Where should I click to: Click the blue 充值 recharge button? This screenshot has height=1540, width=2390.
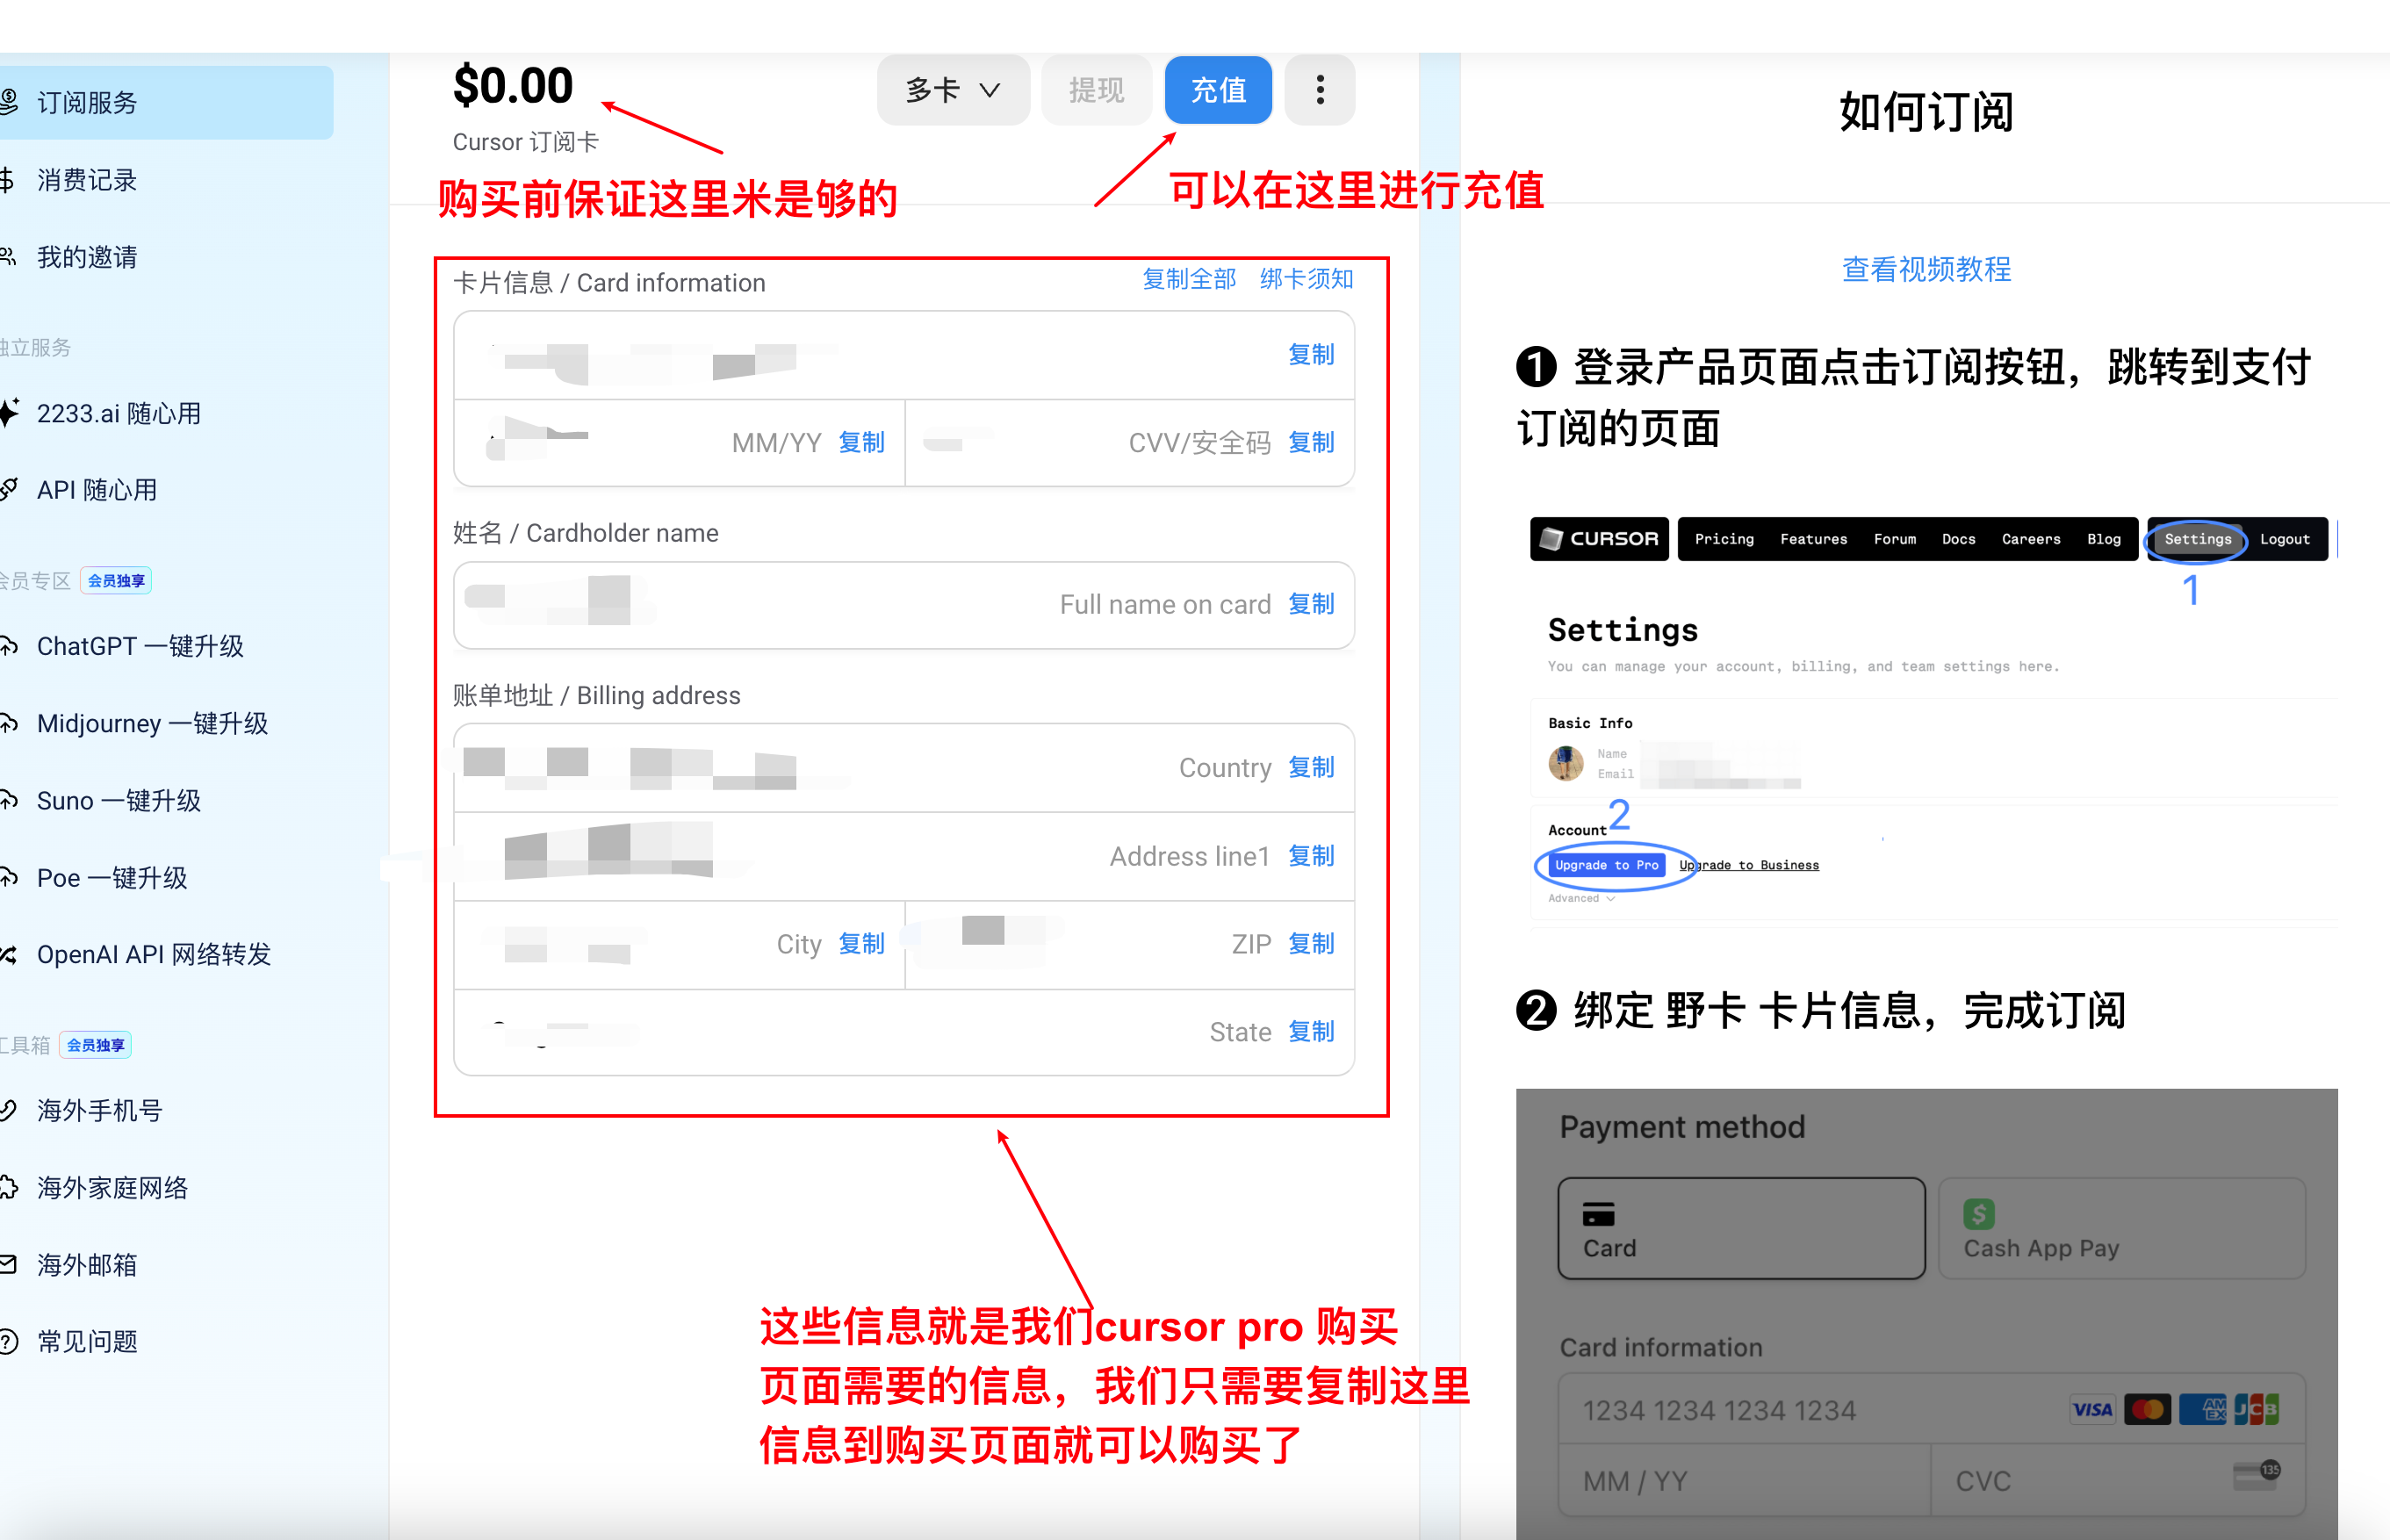1217,90
